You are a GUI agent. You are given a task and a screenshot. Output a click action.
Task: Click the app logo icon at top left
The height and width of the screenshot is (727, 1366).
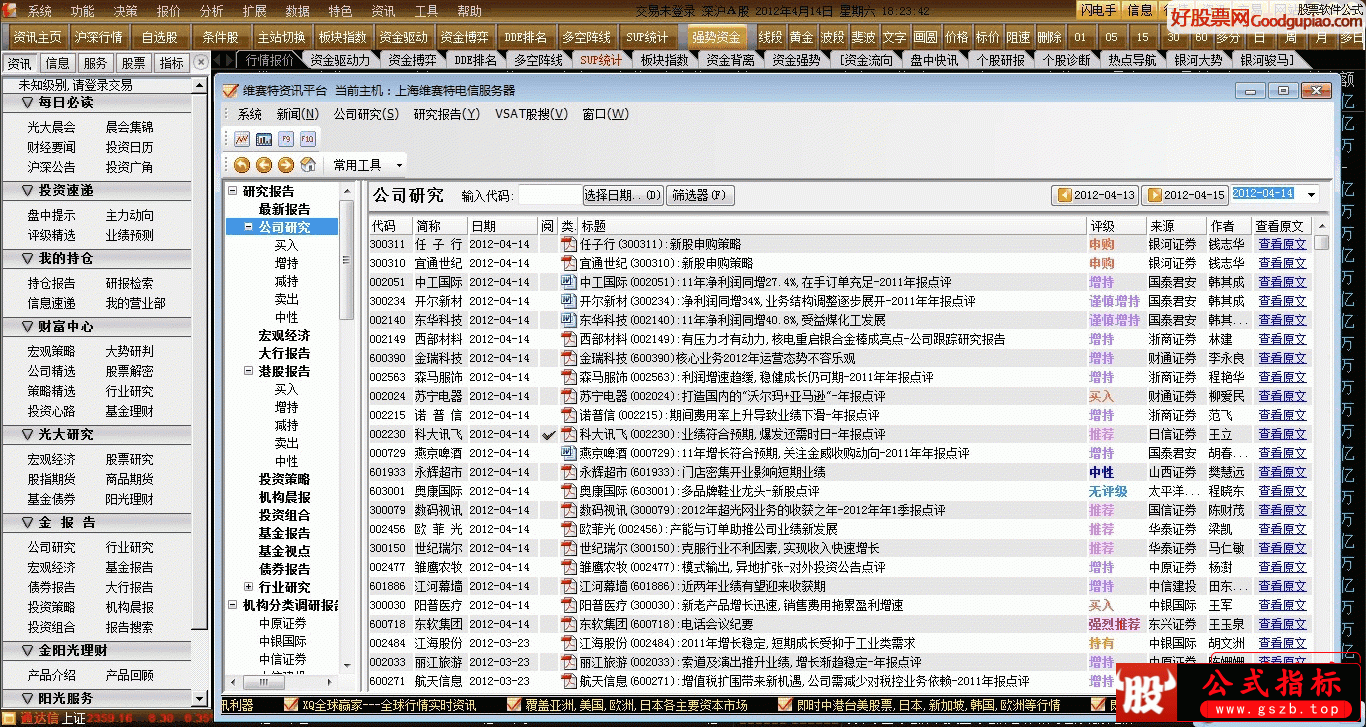pyautogui.click(x=11, y=11)
